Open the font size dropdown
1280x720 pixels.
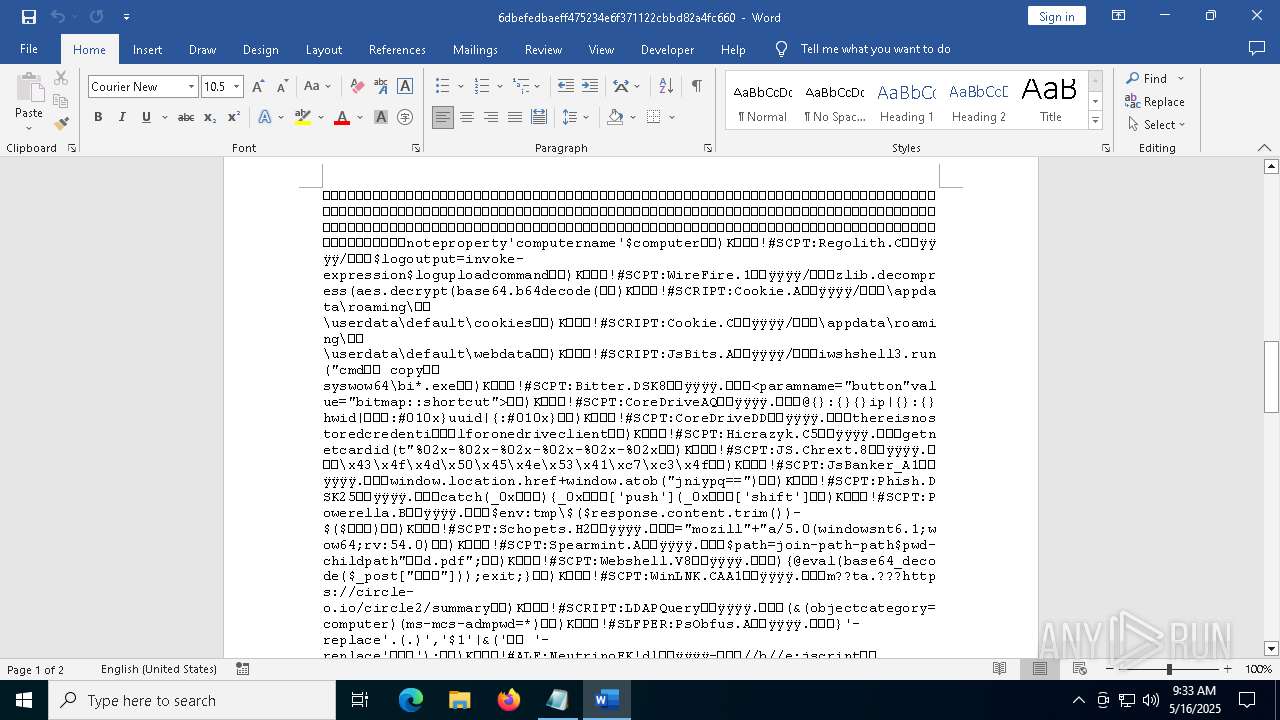237,87
